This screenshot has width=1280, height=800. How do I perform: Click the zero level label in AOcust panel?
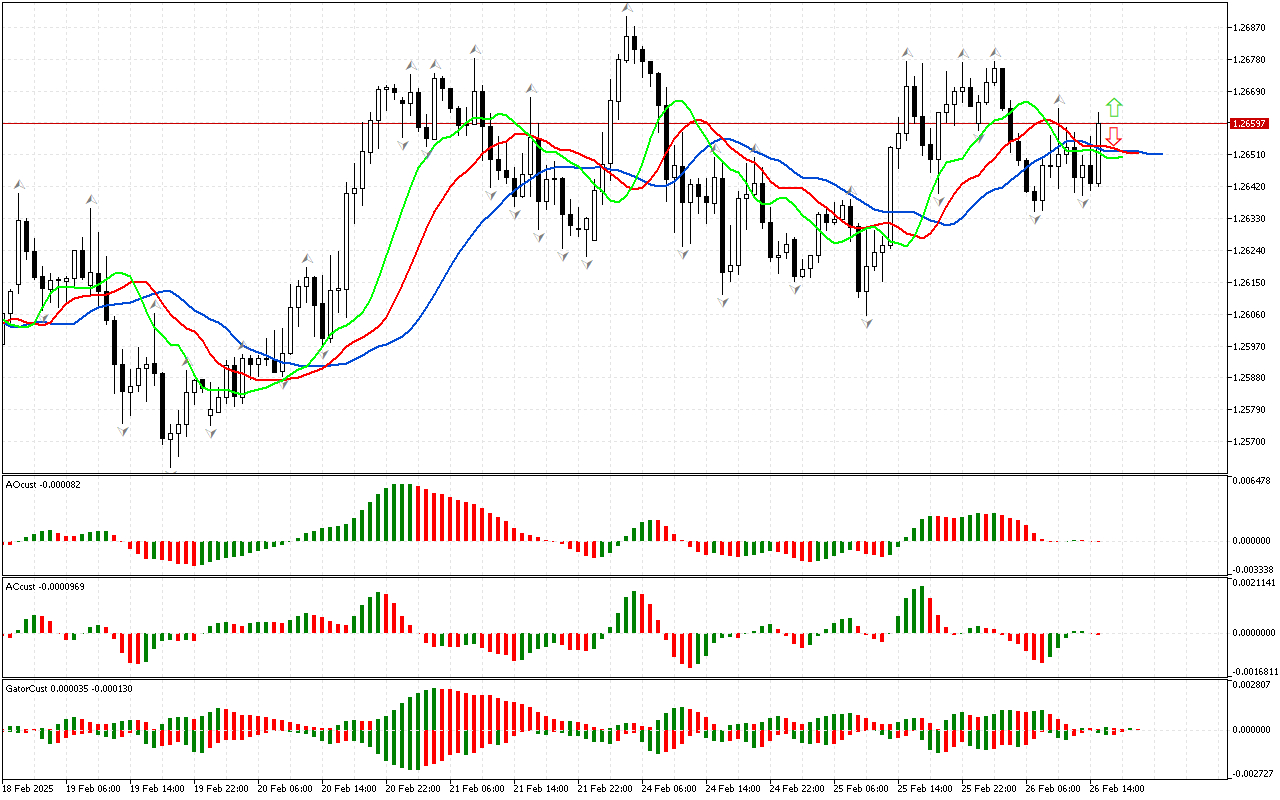[1253, 541]
